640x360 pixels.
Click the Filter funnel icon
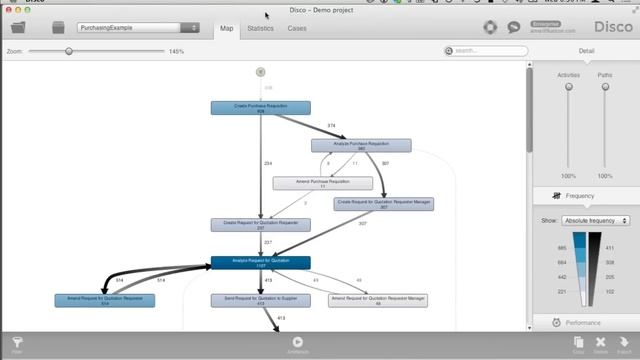coord(17,342)
